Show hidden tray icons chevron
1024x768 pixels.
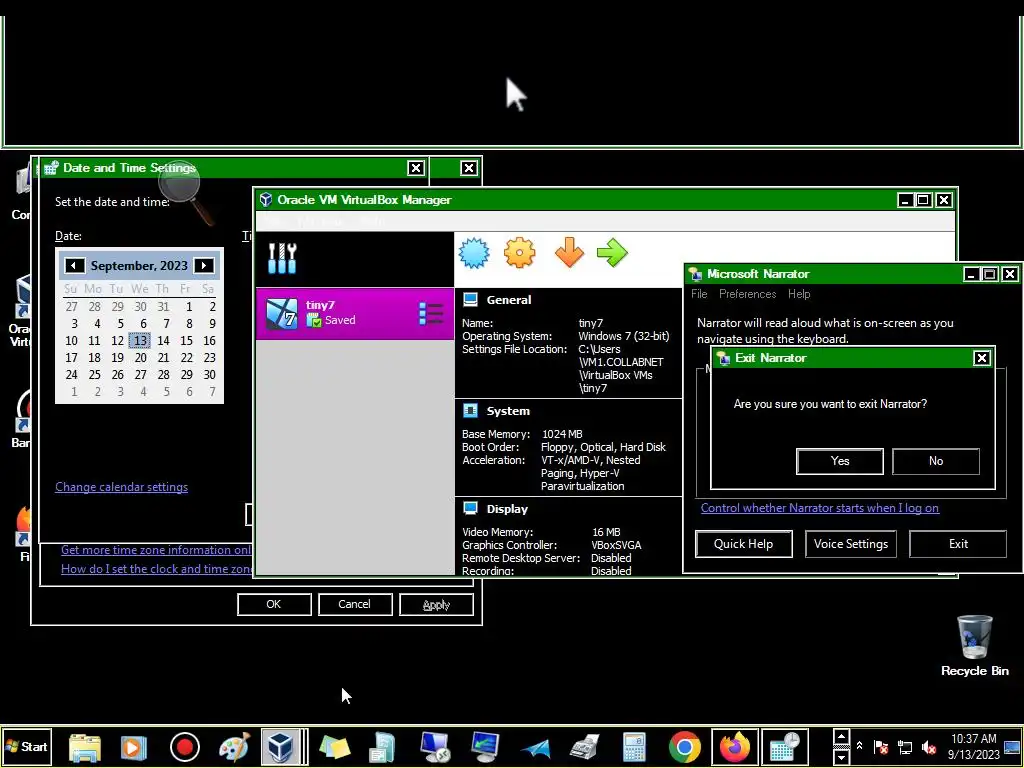(859, 746)
